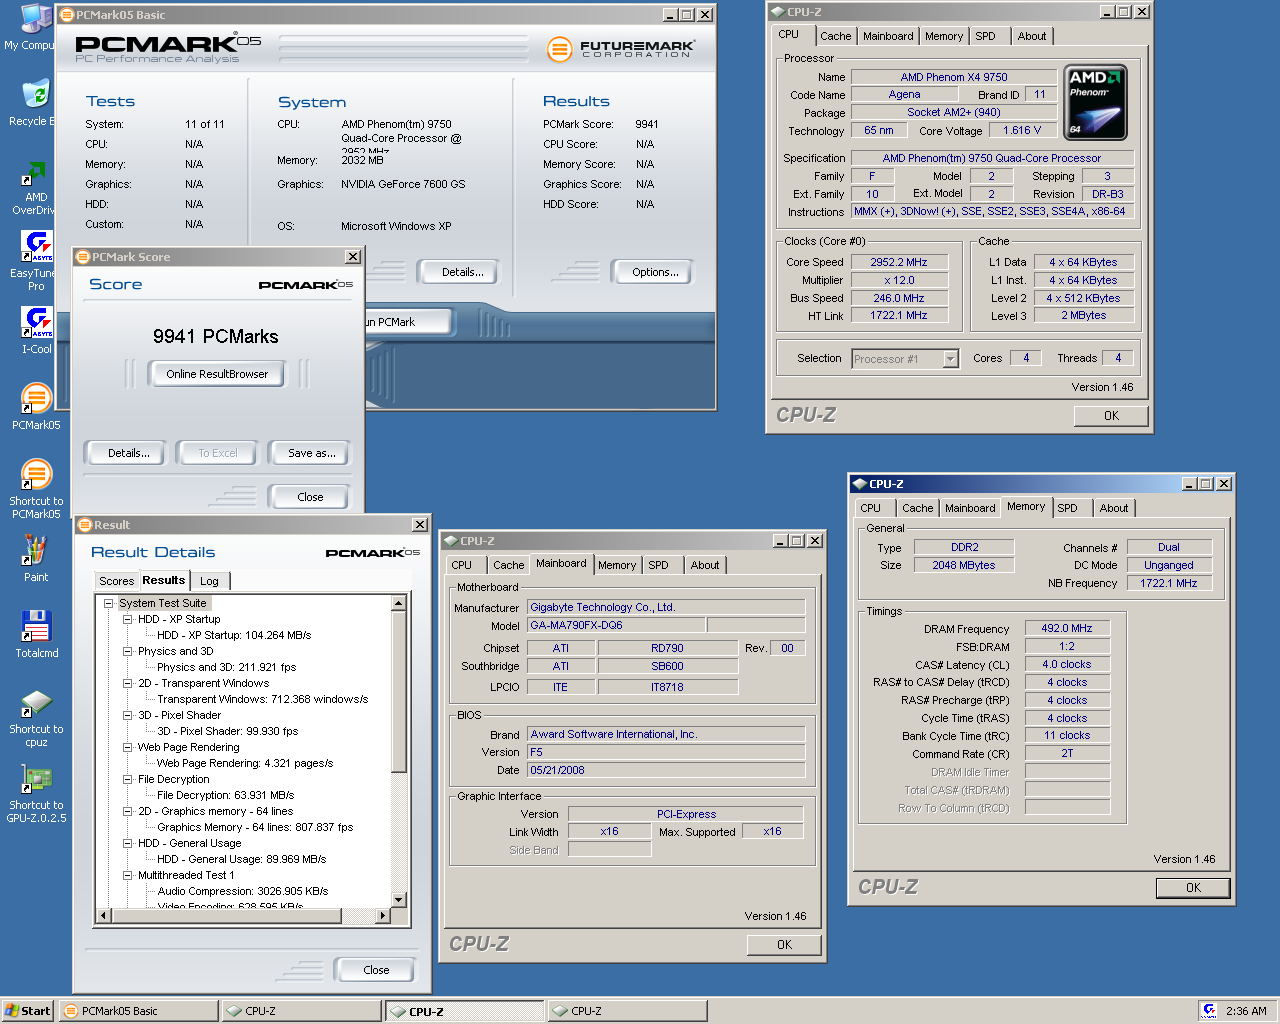
Task: Open SPD tab in top CPU-Z window
Action: coord(986,36)
